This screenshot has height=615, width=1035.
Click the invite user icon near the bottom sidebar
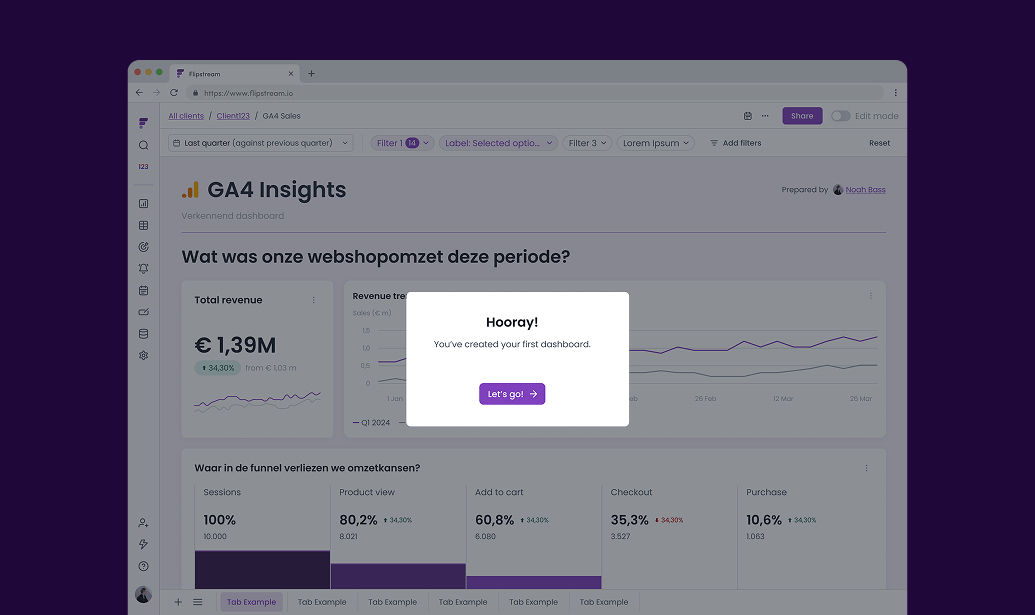(143, 522)
